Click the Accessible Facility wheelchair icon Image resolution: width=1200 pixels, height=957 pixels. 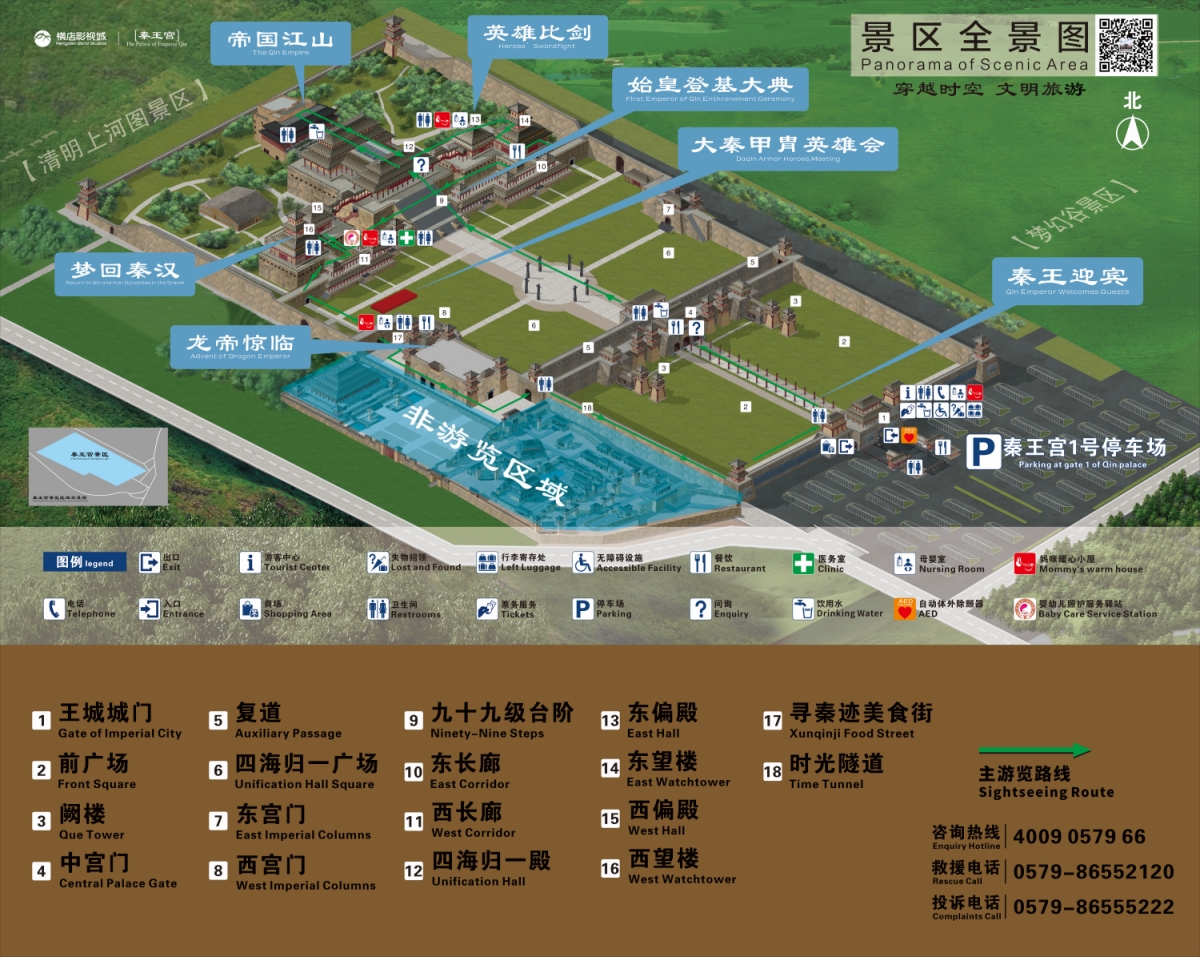coord(583,562)
